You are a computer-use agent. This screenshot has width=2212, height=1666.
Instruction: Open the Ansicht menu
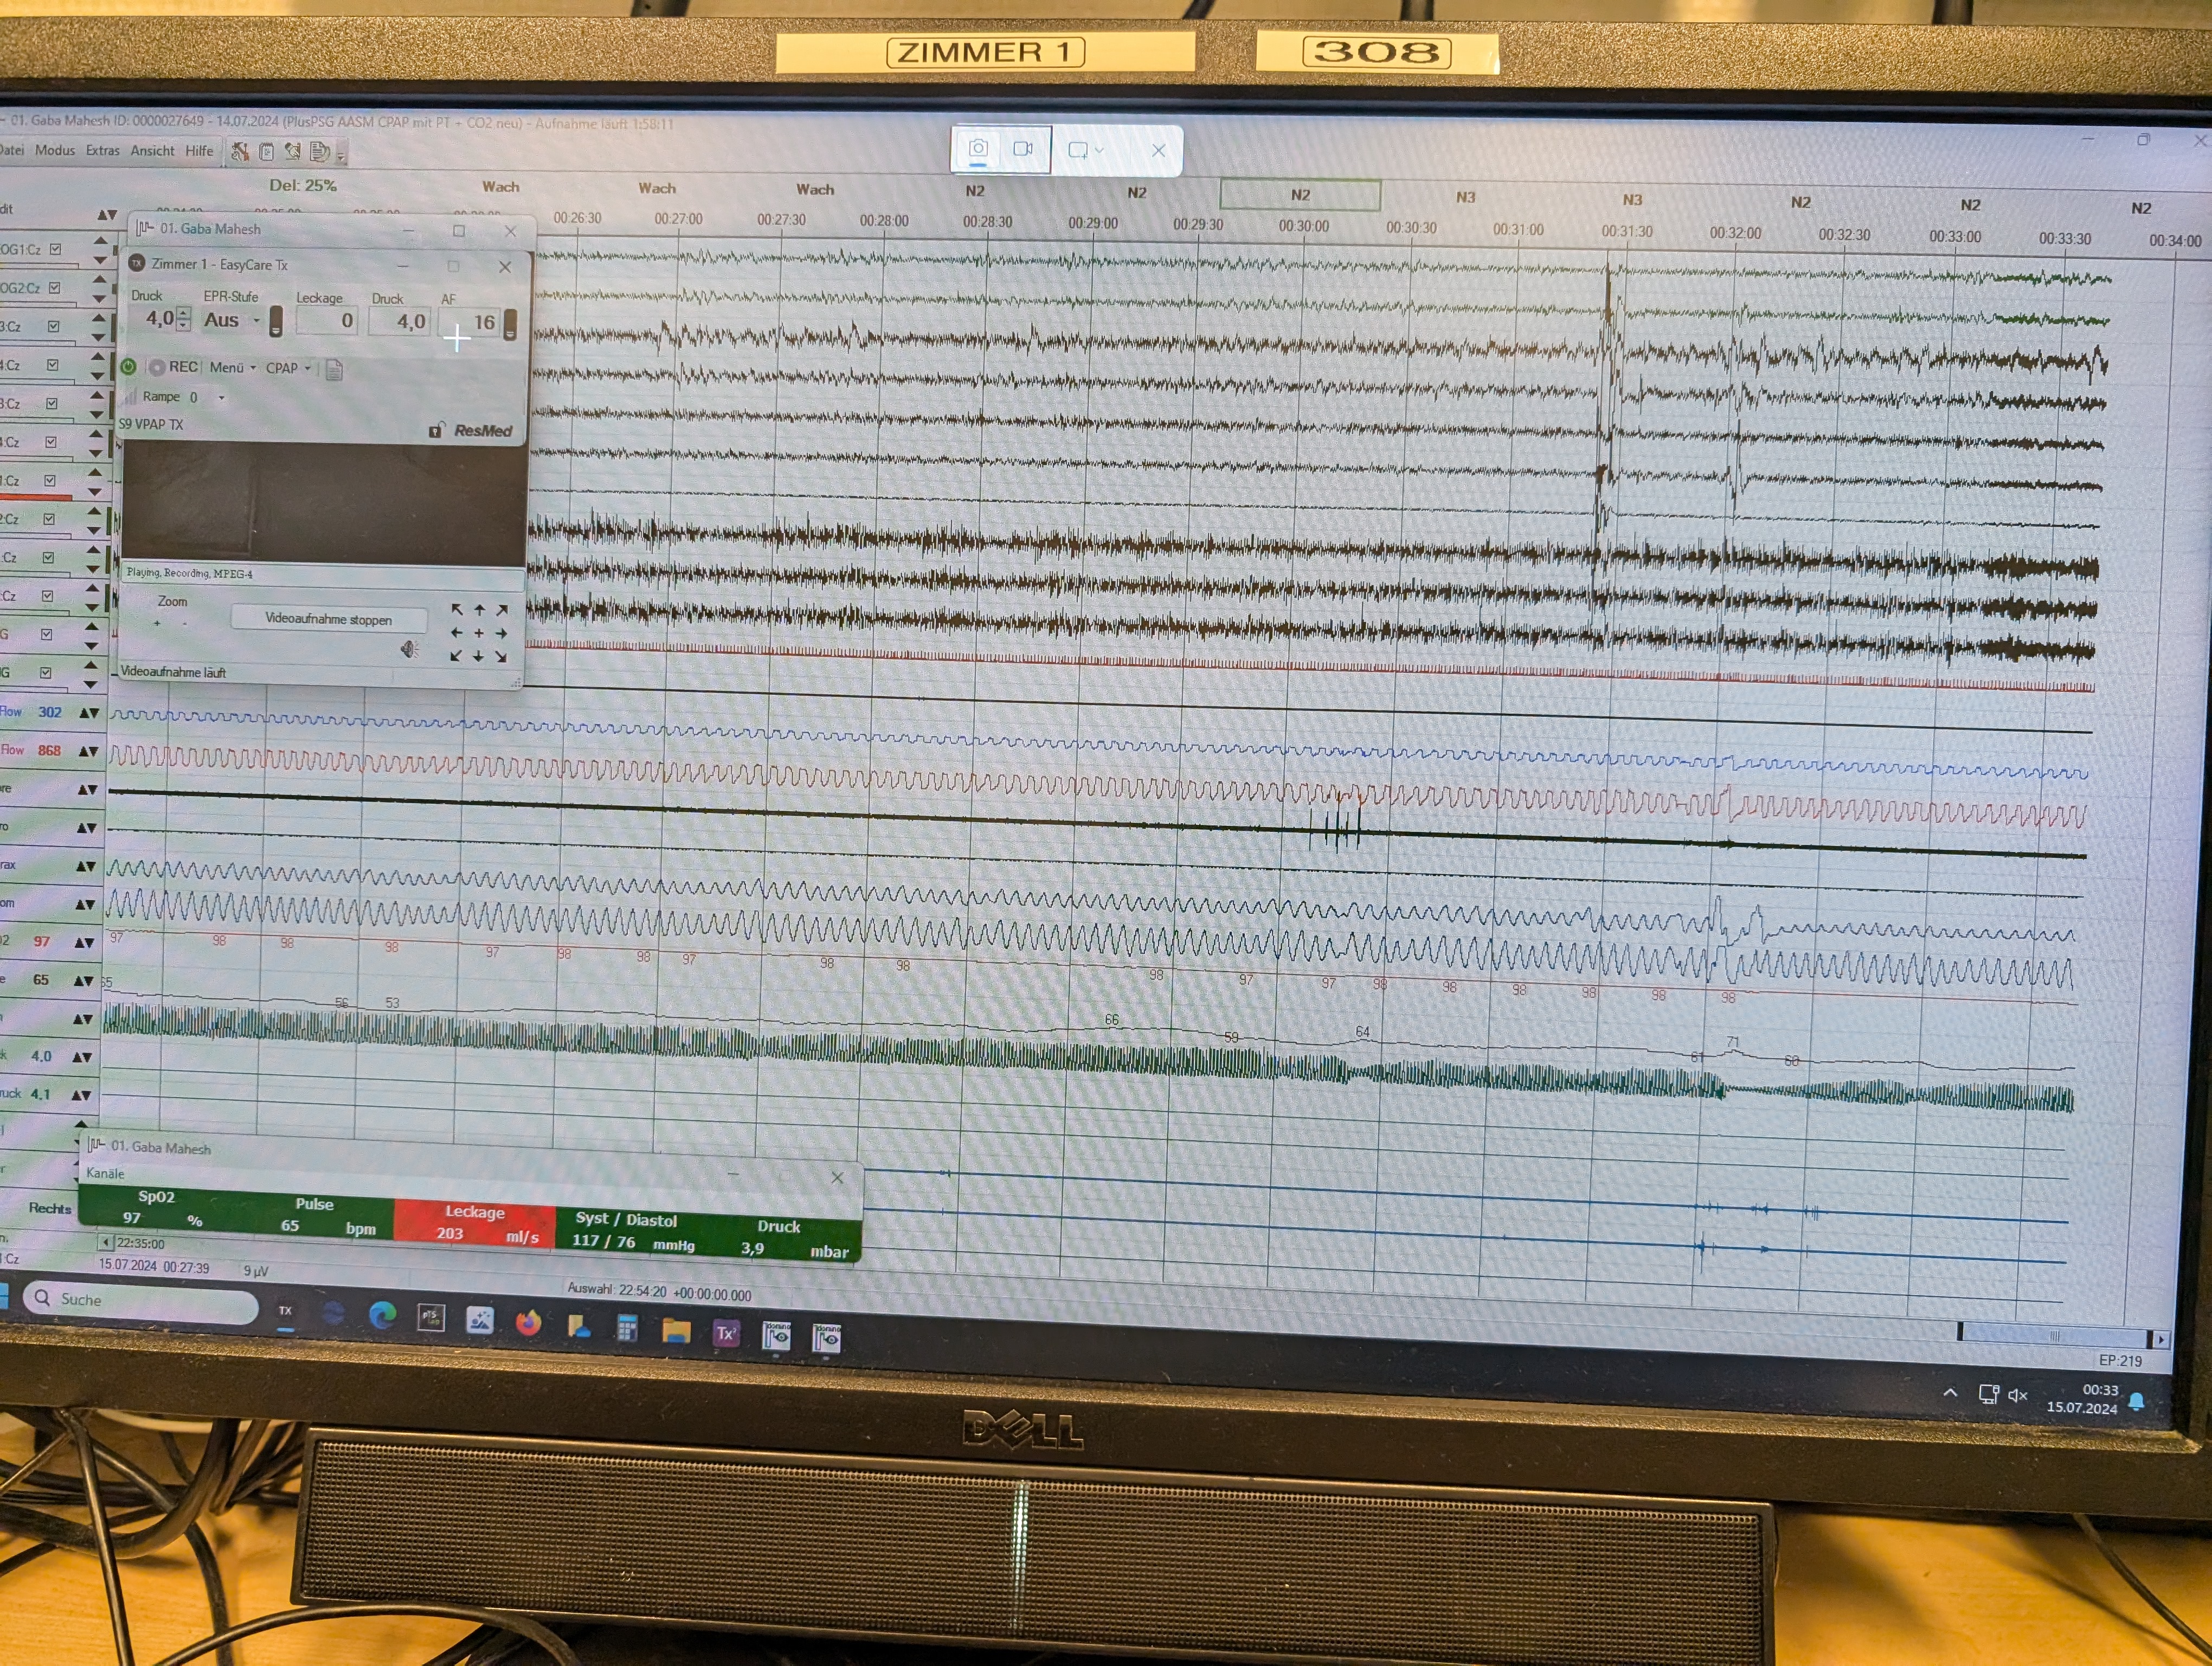pos(152,151)
